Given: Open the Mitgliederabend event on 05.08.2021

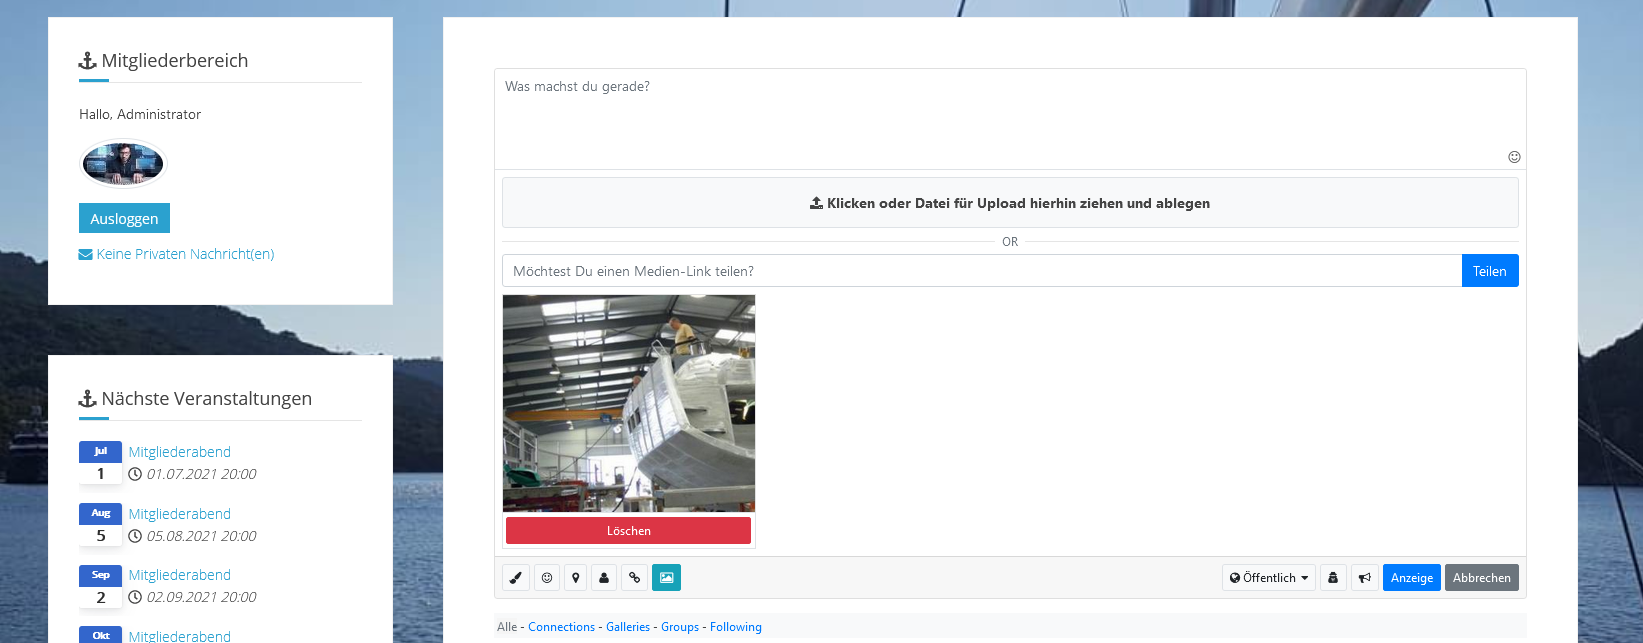Looking at the screenshot, I should pos(180,514).
